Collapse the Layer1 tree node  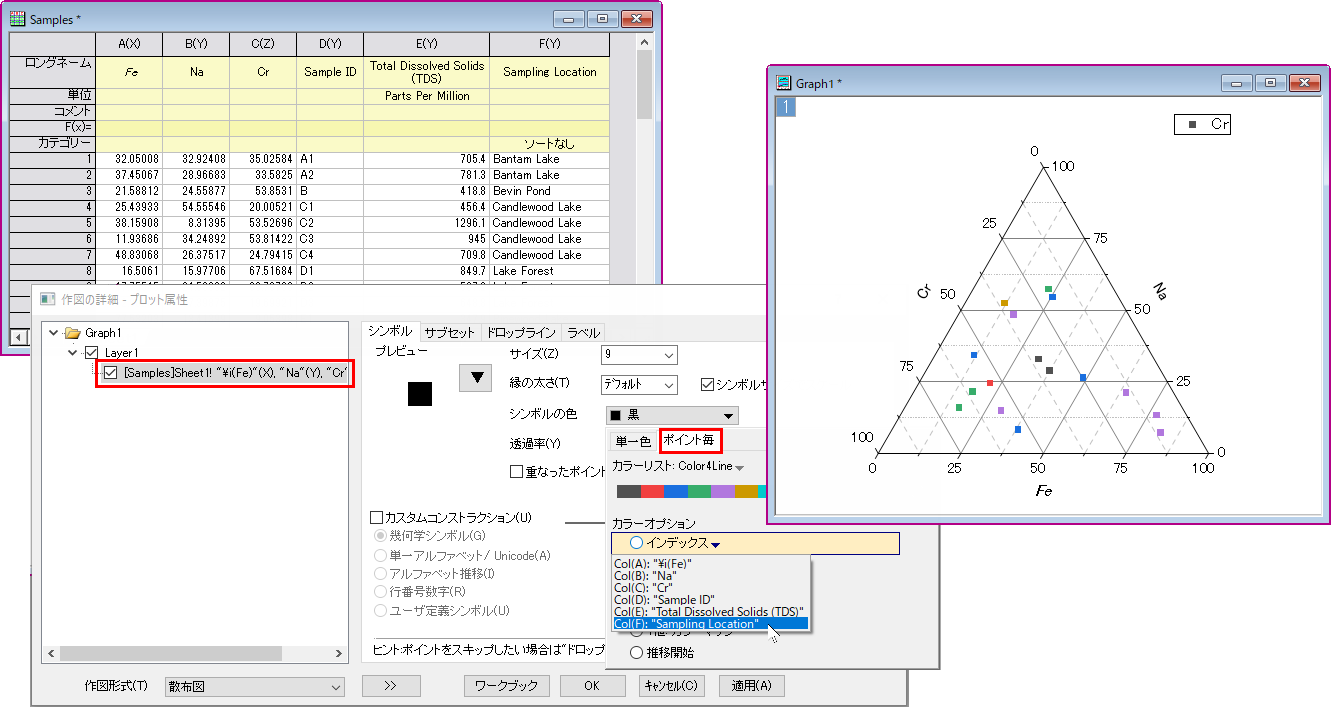pyautogui.click(x=74, y=353)
